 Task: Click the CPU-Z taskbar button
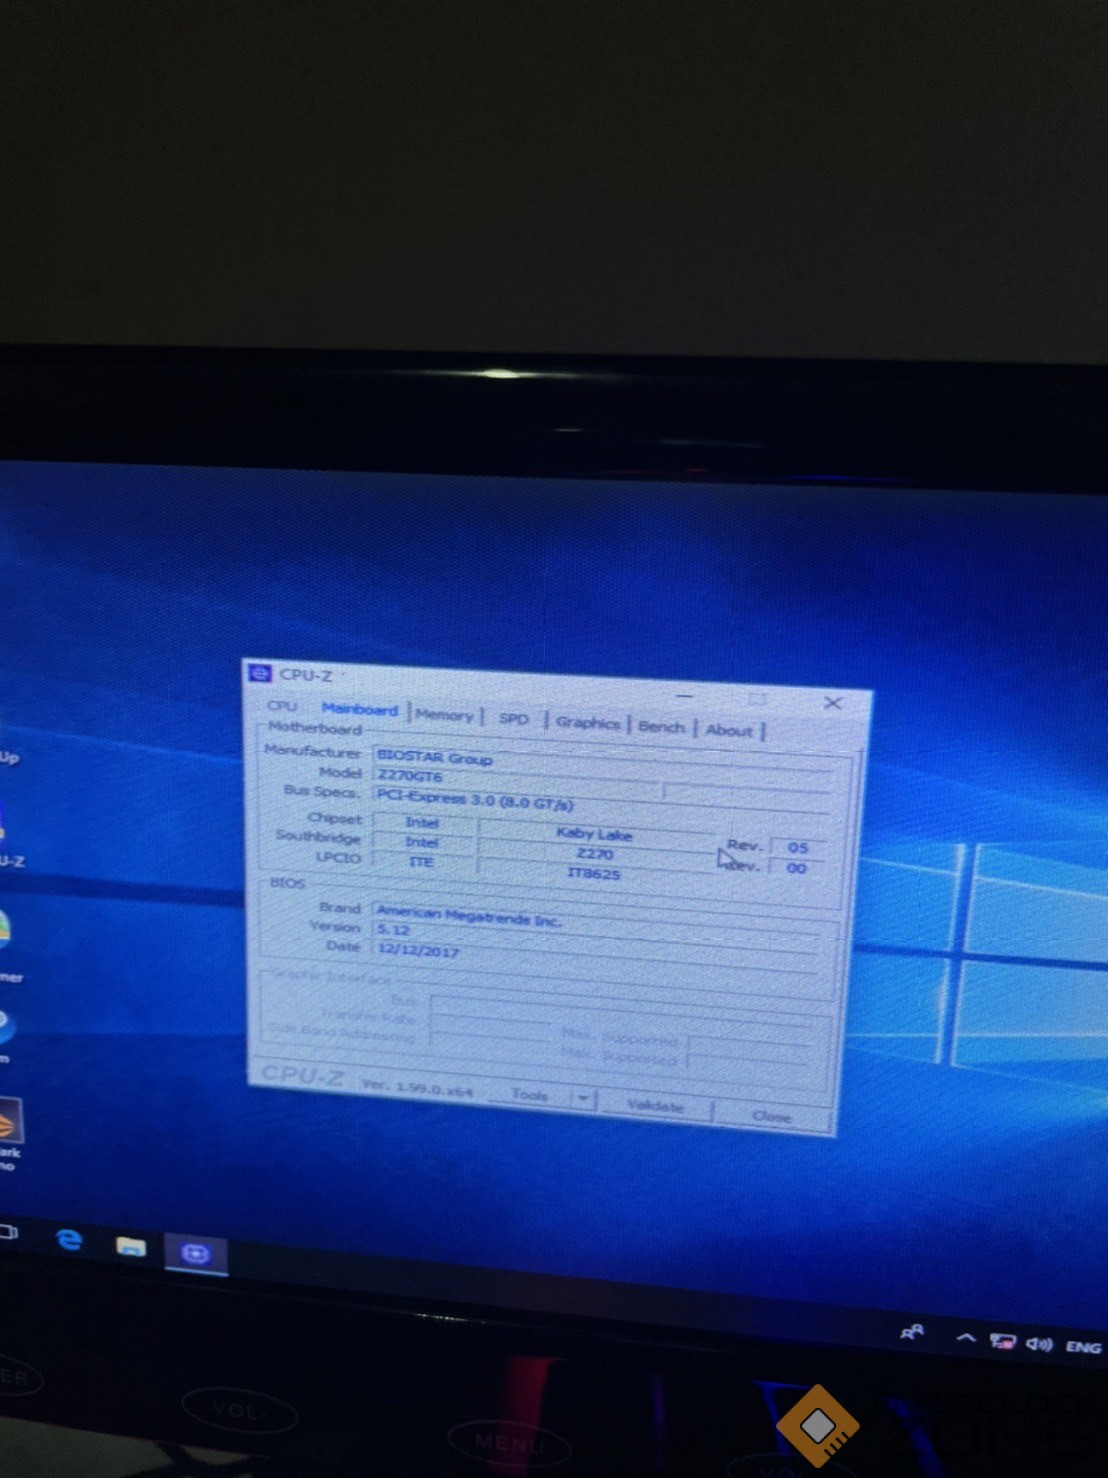pyautogui.click(x=196, y=1254)
